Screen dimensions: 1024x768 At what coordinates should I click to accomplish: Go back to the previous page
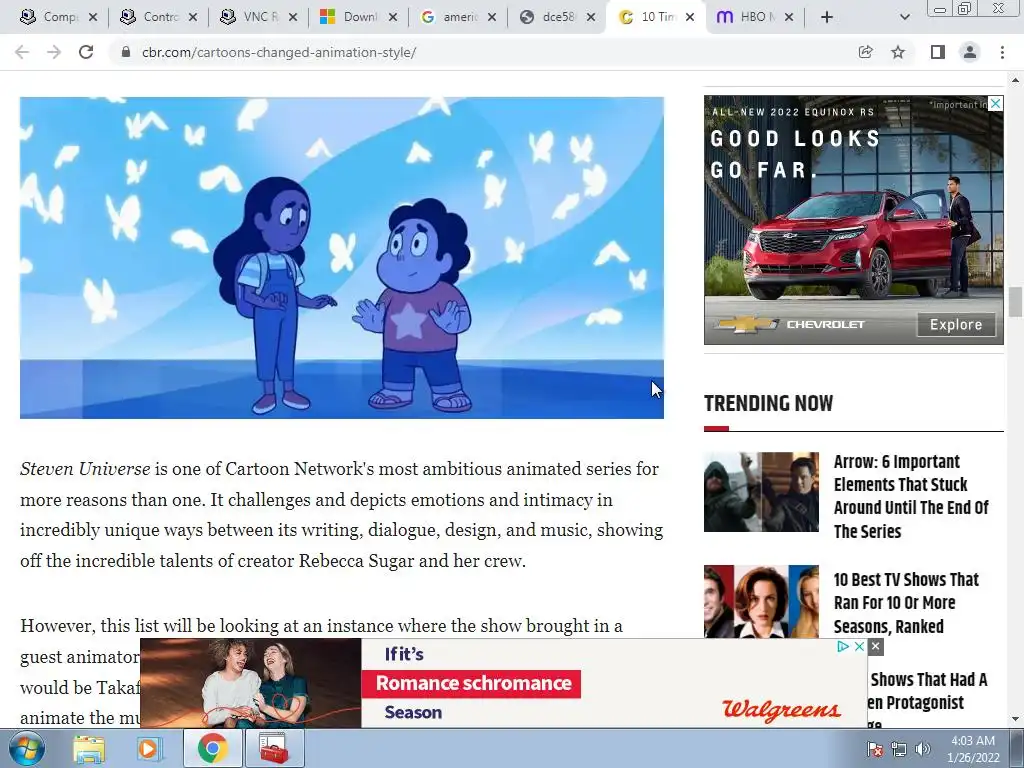click(x=22, y=52)
